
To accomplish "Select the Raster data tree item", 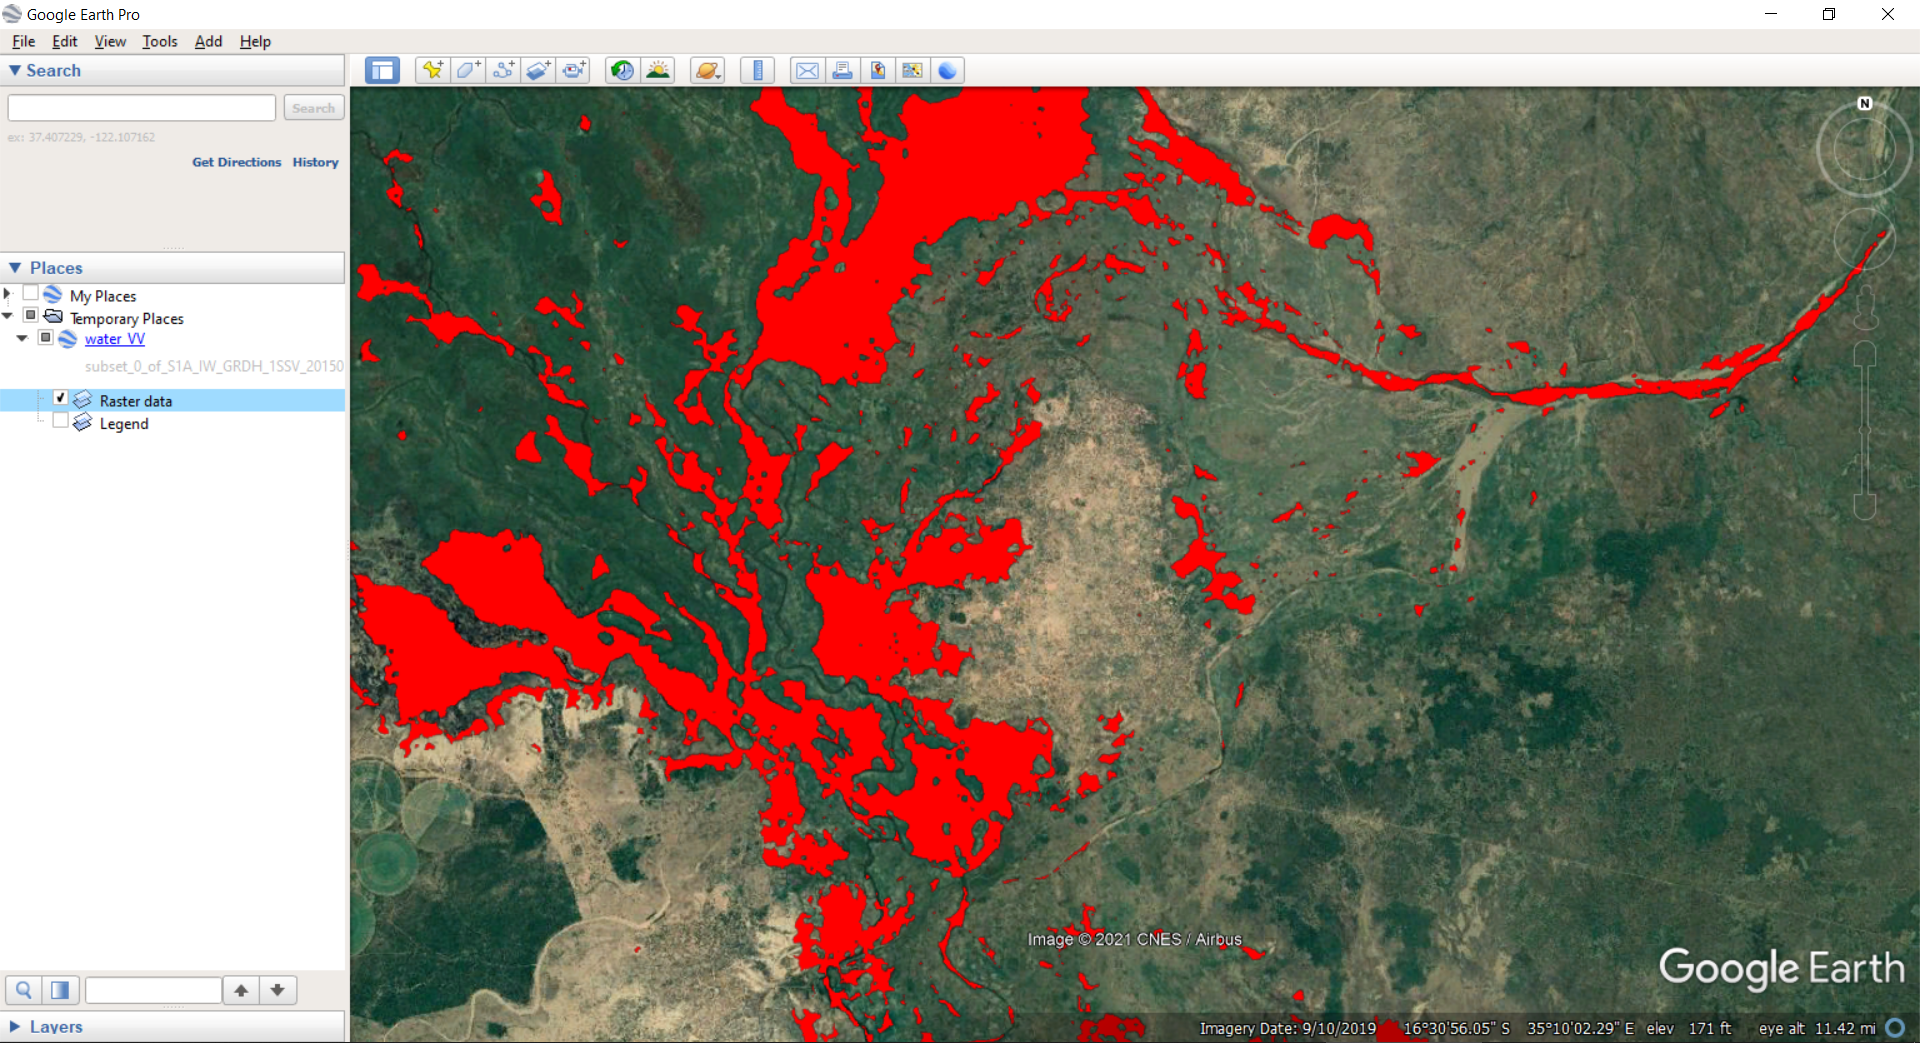I will pyautogui.click(x=136, y=401).
